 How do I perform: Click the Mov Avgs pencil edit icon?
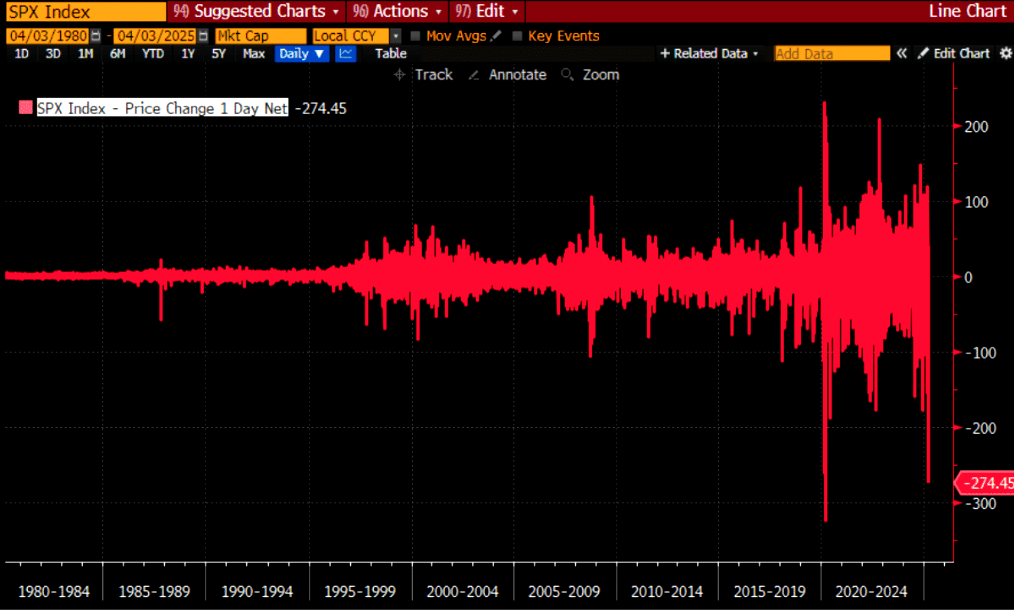pyautogui.click(x=495, y=36)
